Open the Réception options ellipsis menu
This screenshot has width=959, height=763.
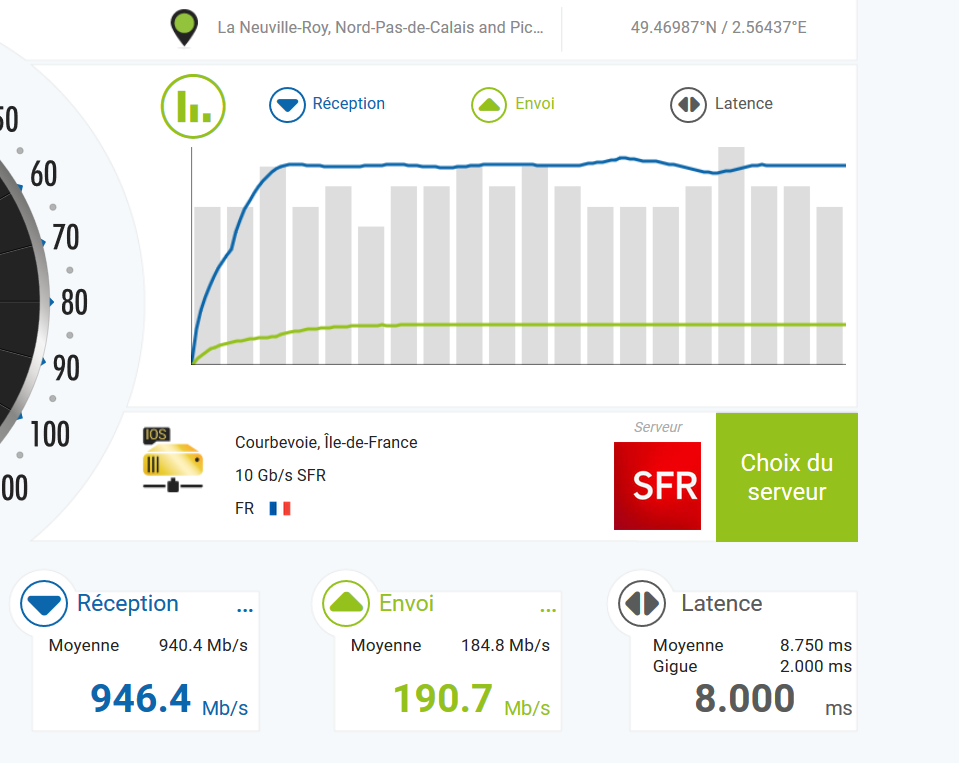tap(245, 609)
